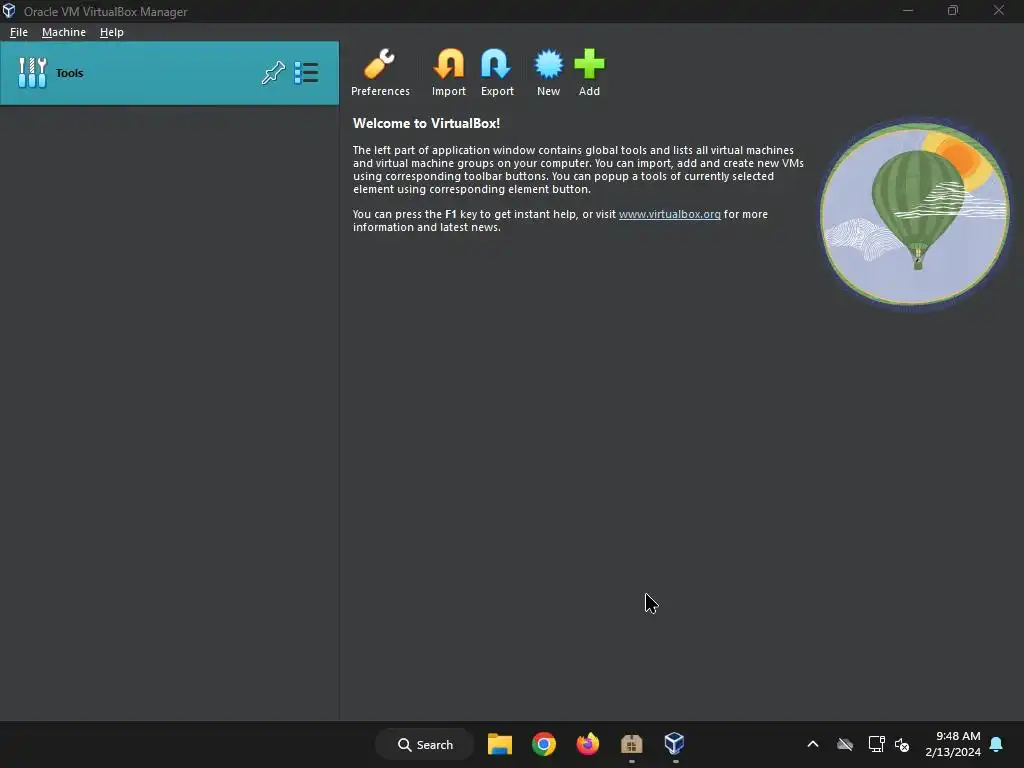This screenshot has height=768, width=1024.
Task: Click the Import appliance icon
Action: (x=449, y=72)
